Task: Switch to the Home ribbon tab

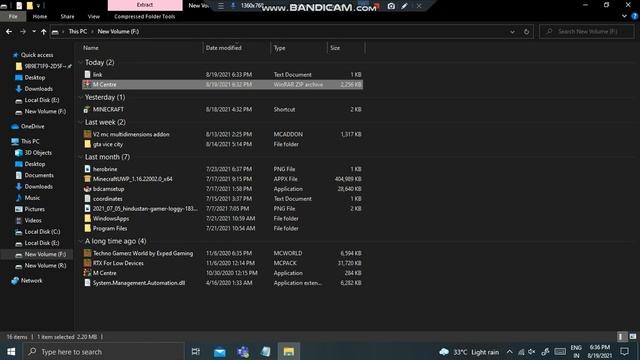Action: (x=40, y=16)
